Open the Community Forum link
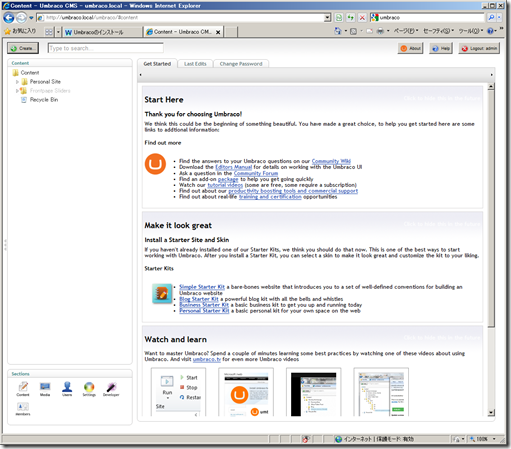 tap(256, 173)
